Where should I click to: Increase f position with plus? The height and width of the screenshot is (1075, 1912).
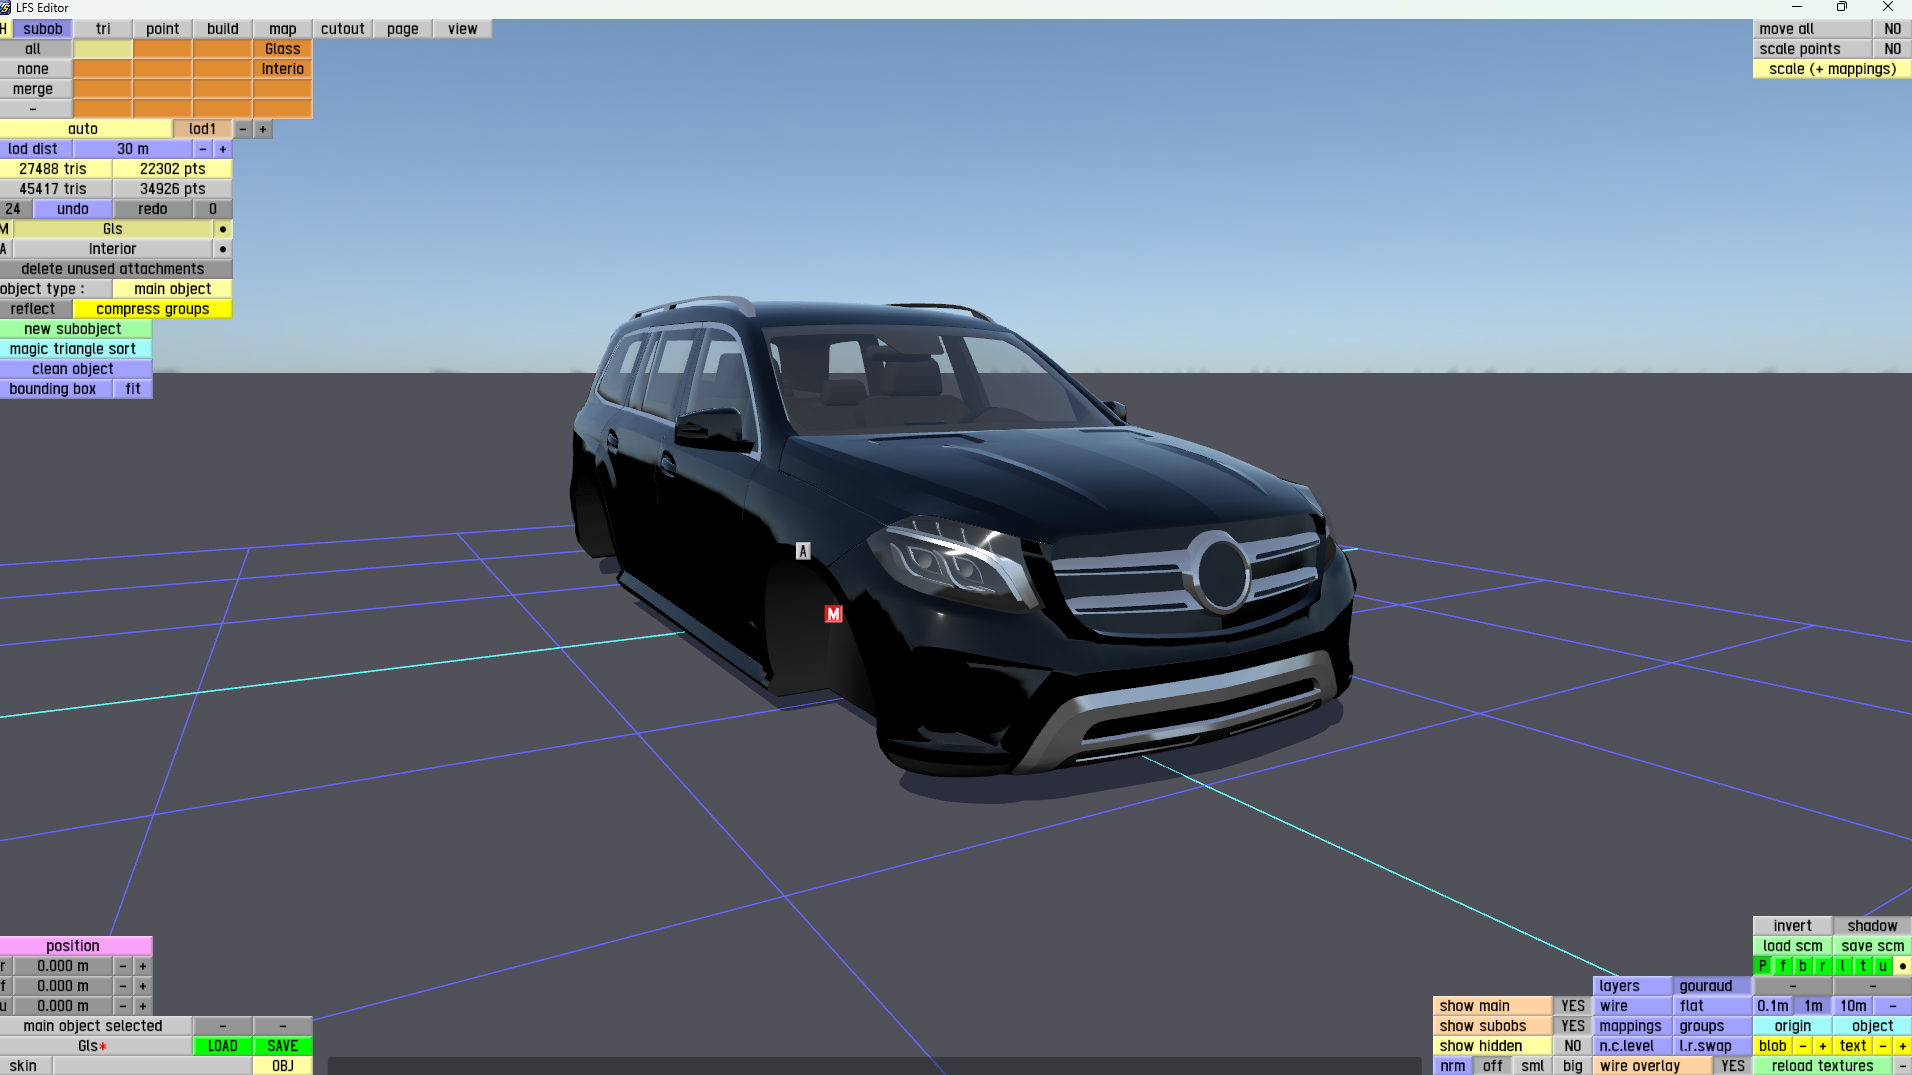143,986
